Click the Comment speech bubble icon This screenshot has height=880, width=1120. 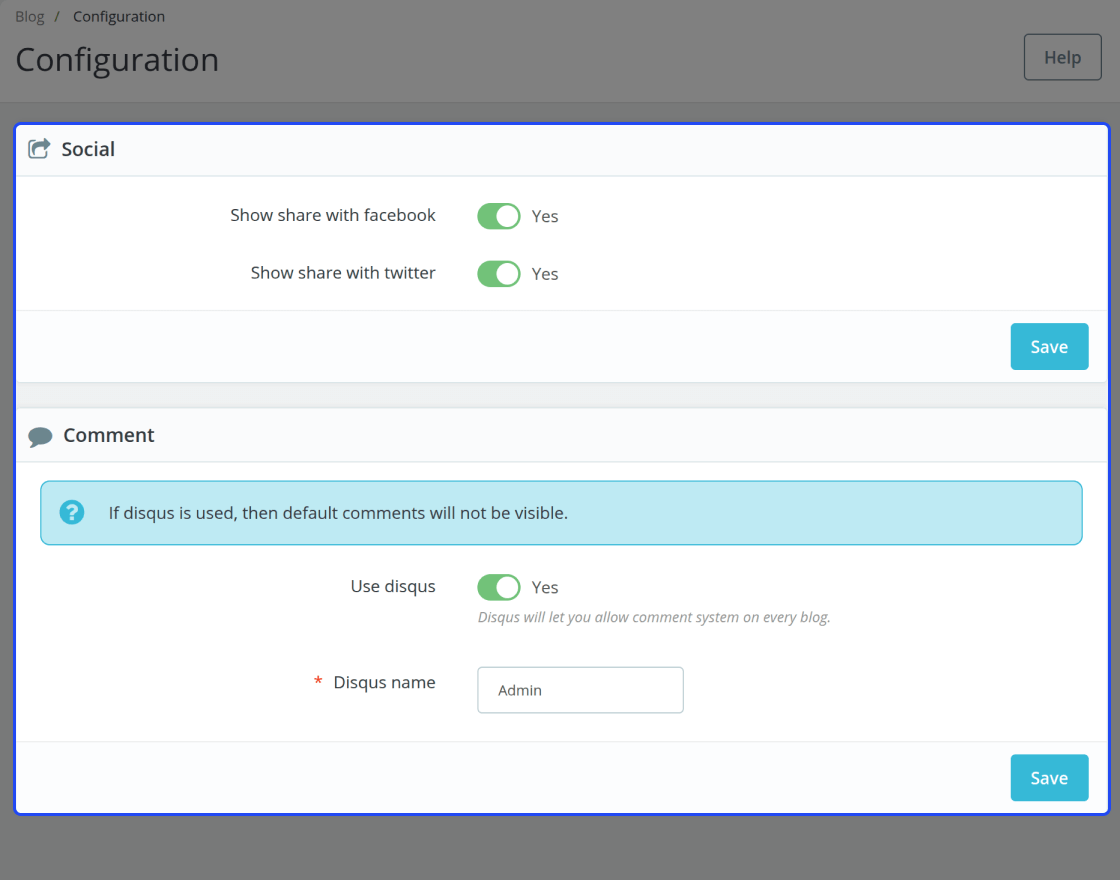coord(40,436)
